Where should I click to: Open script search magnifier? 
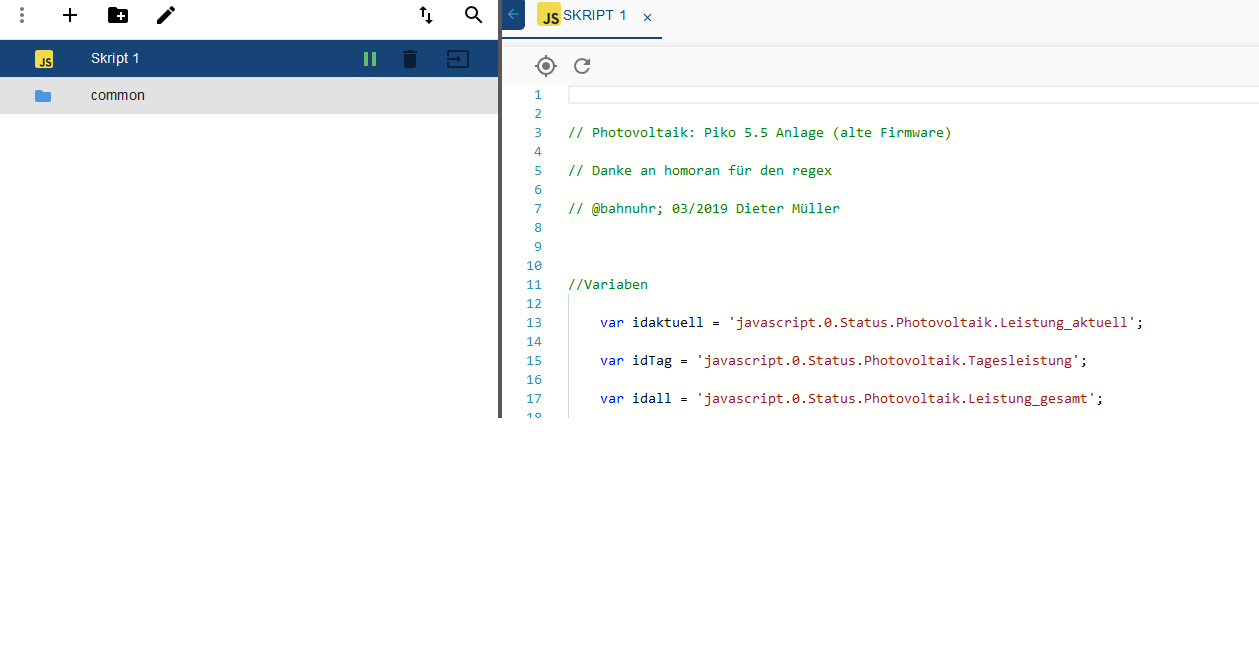pyautogui.click(x=474, y=15)
